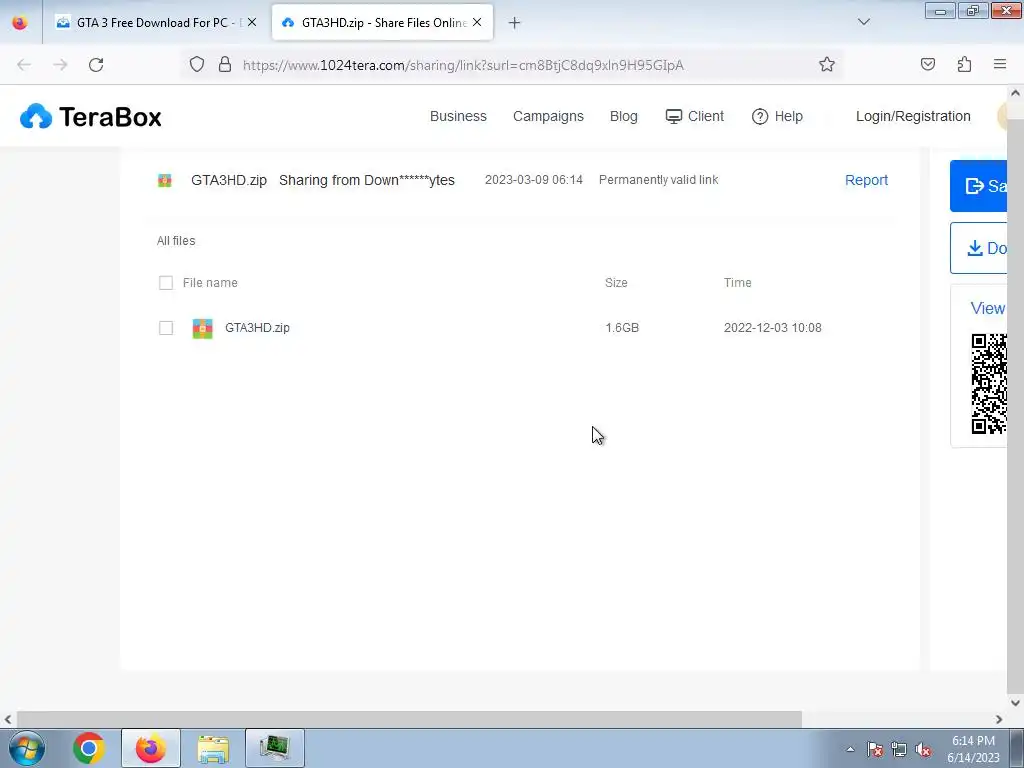Click the taskbar clock showing 6:14 PM

[973, 749]
